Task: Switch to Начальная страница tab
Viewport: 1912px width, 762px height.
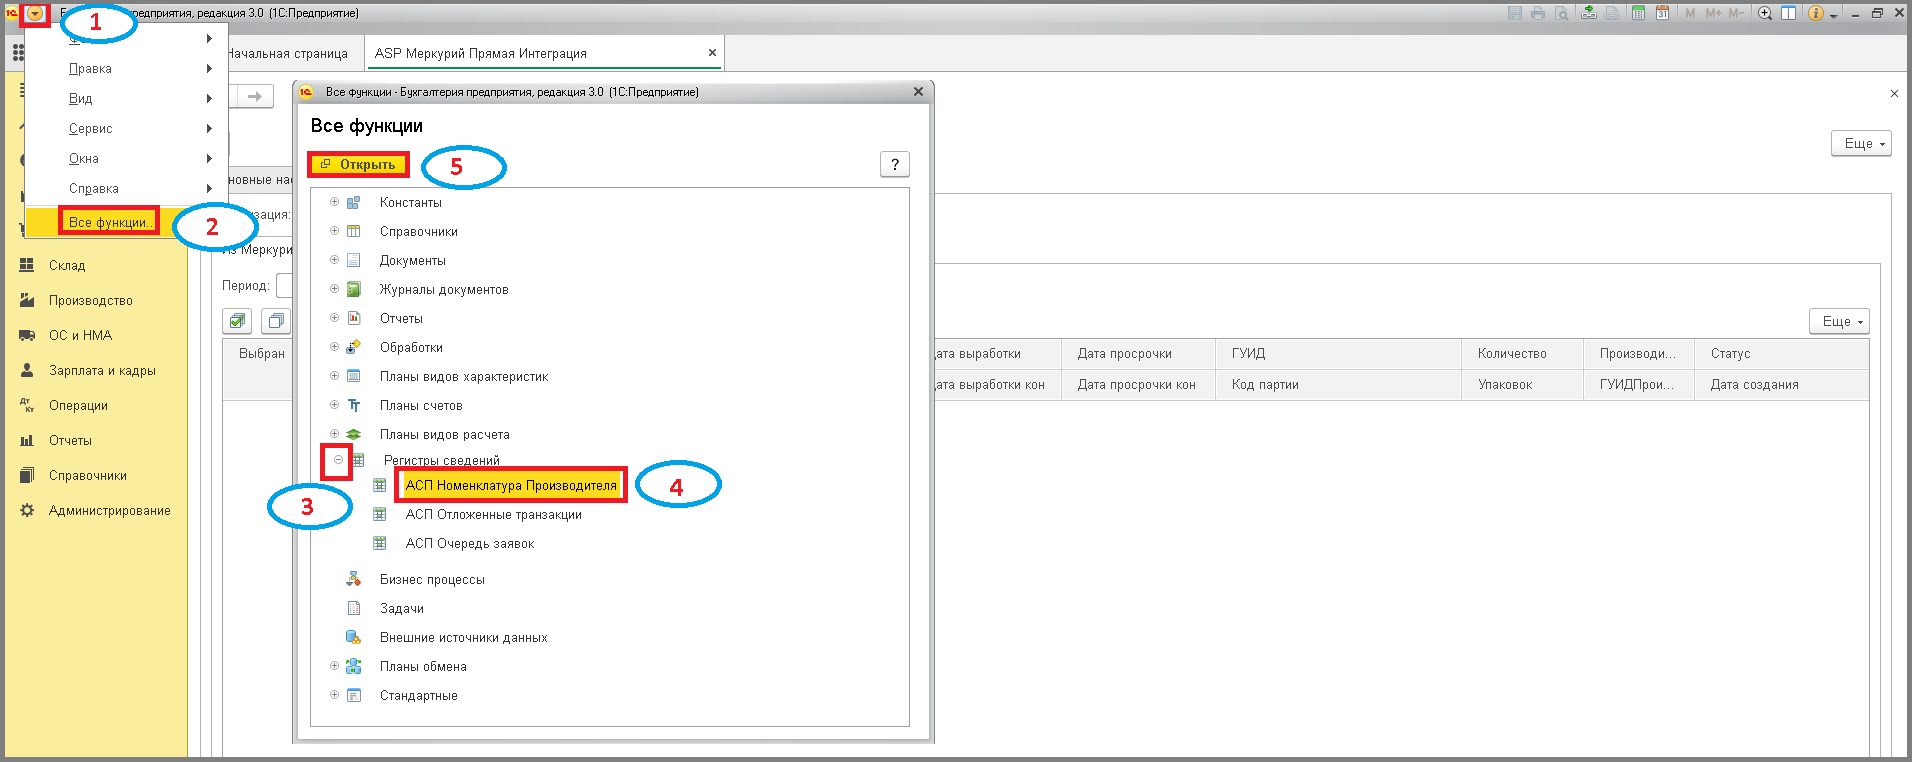Action: pos(288,53)
